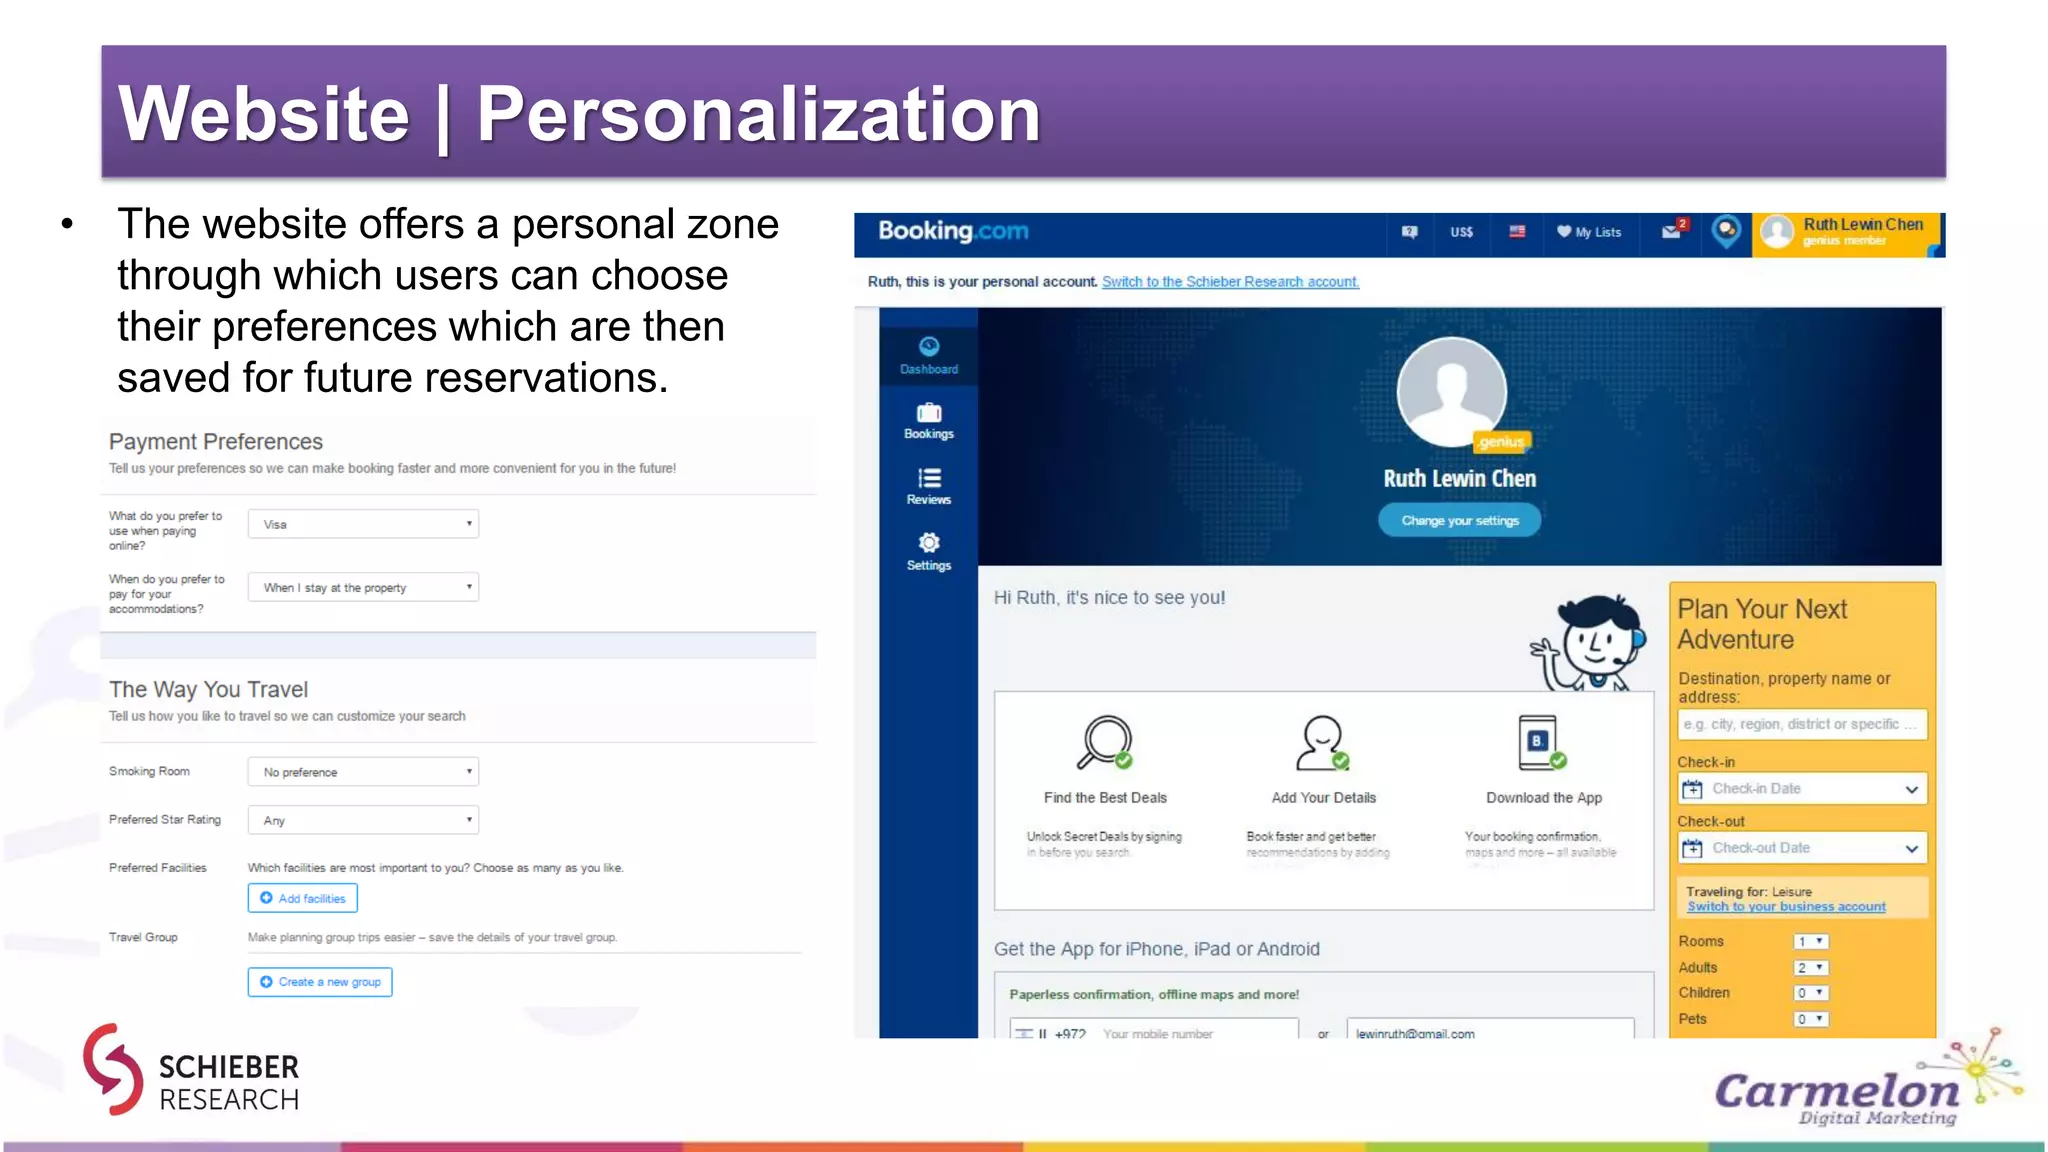
Task: Select the Hi Ruth greeting text
Action: (1109, 598)
